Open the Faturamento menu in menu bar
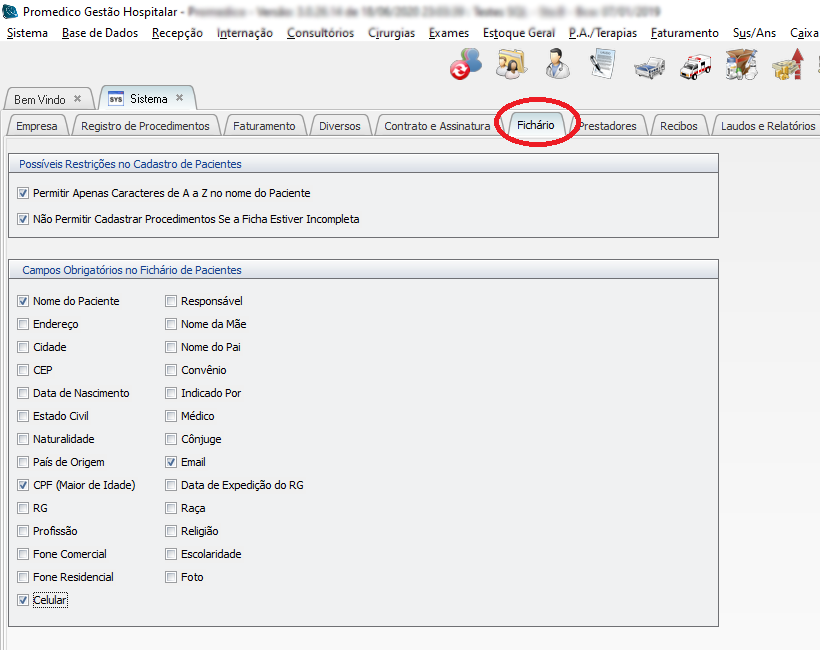Screen dimensions: 820x650 pos(684,33)
